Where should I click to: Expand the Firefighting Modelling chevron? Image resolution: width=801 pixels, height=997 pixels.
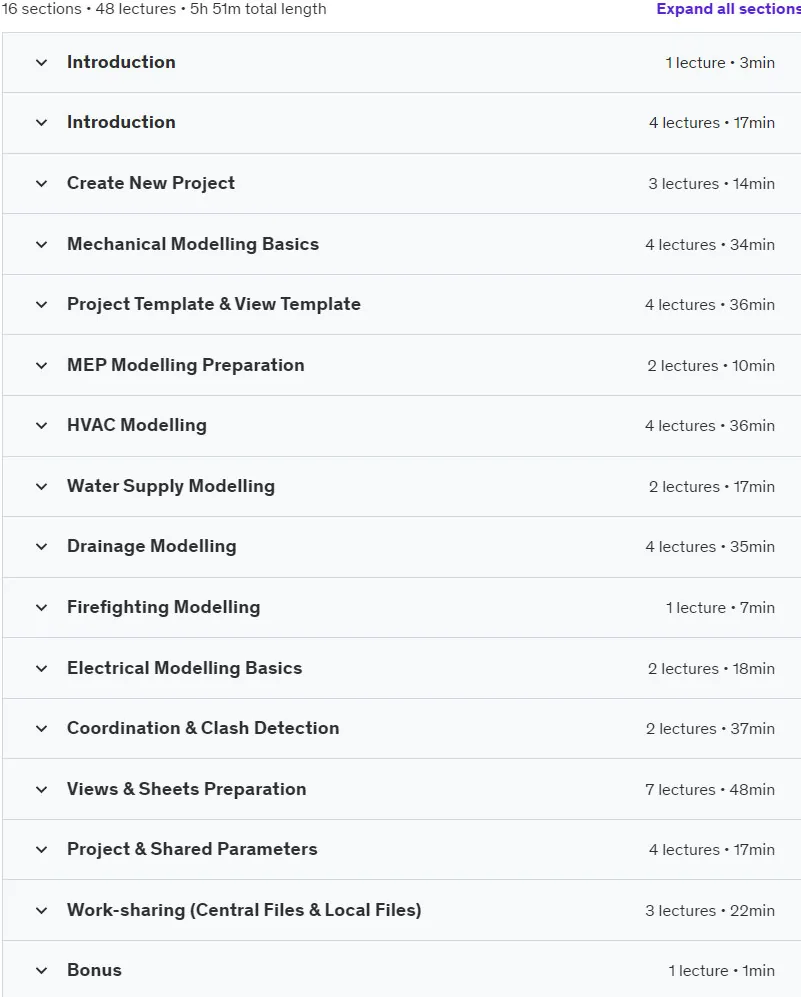[x=41, y=608]
